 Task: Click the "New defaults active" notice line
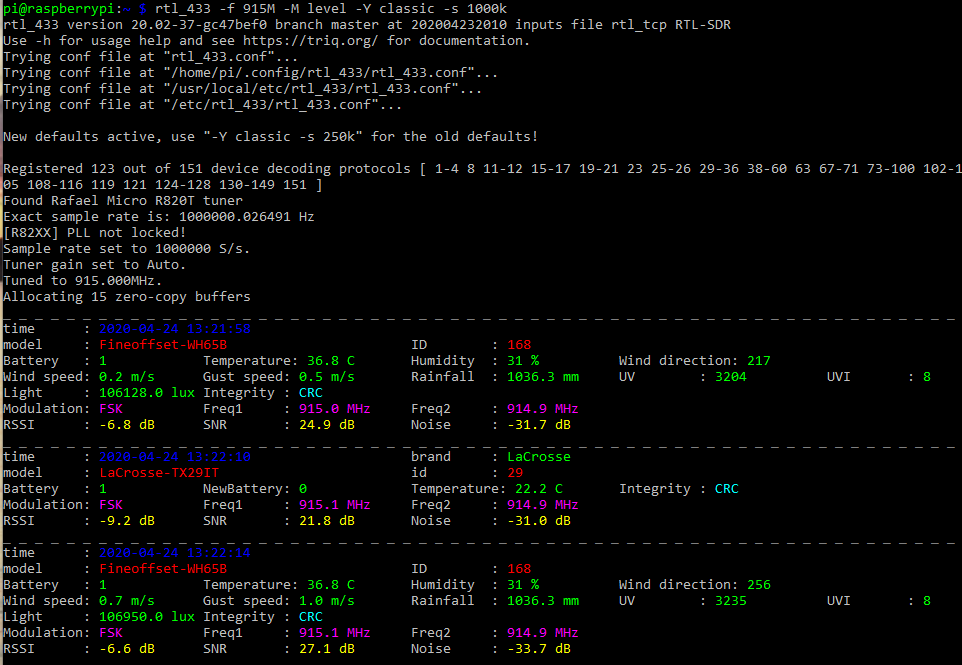[x=271, y=136]
